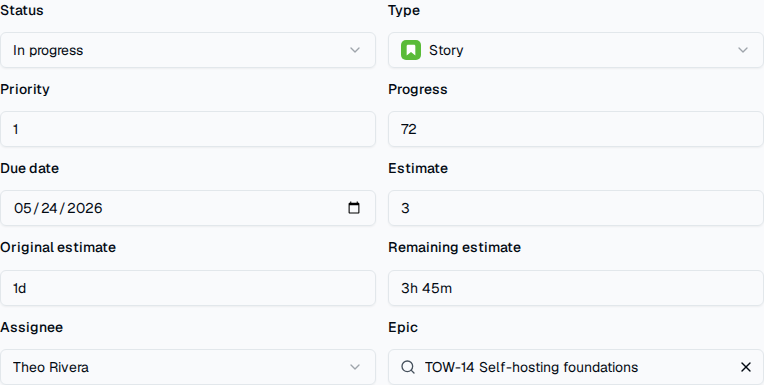The height and width of the screenshot is (385, 764).
Task: Click the Story type text
Action: point(446,50)
